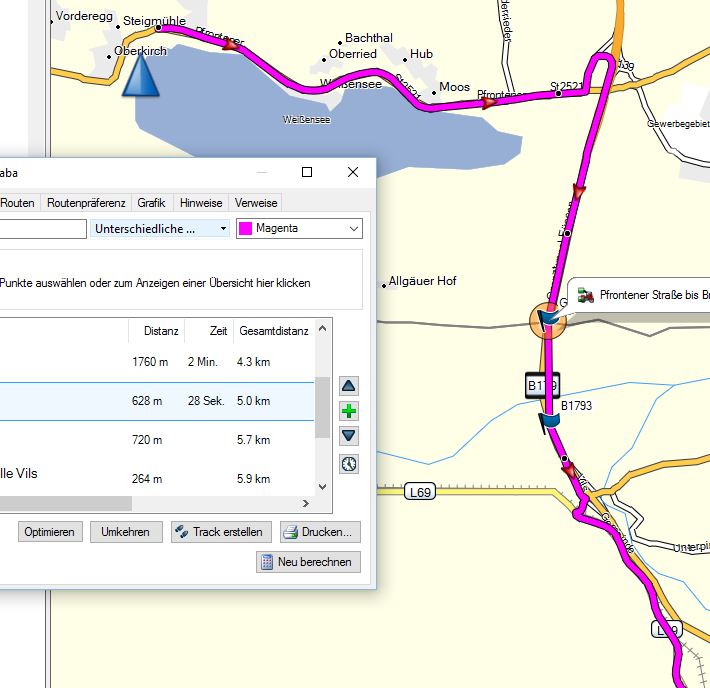Move the selected waypoint up with arrow button
Screen dimensions: 710x688
coord(349,386)
